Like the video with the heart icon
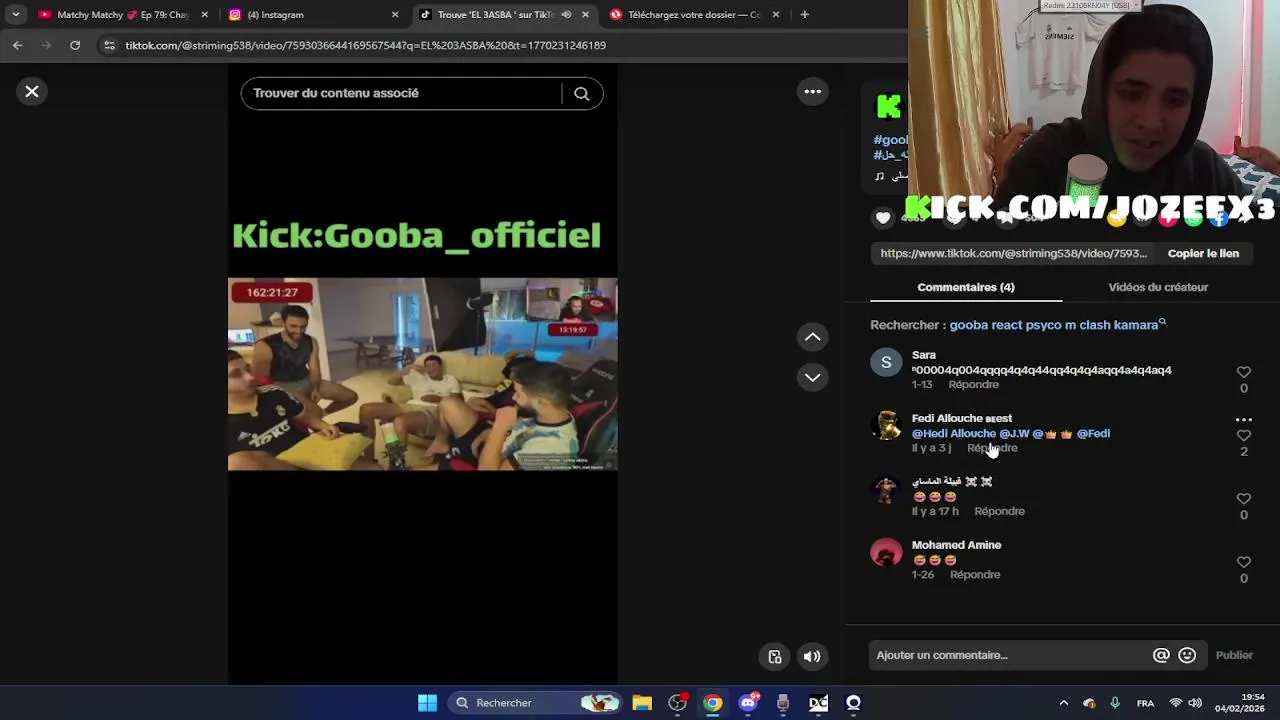 883,217
